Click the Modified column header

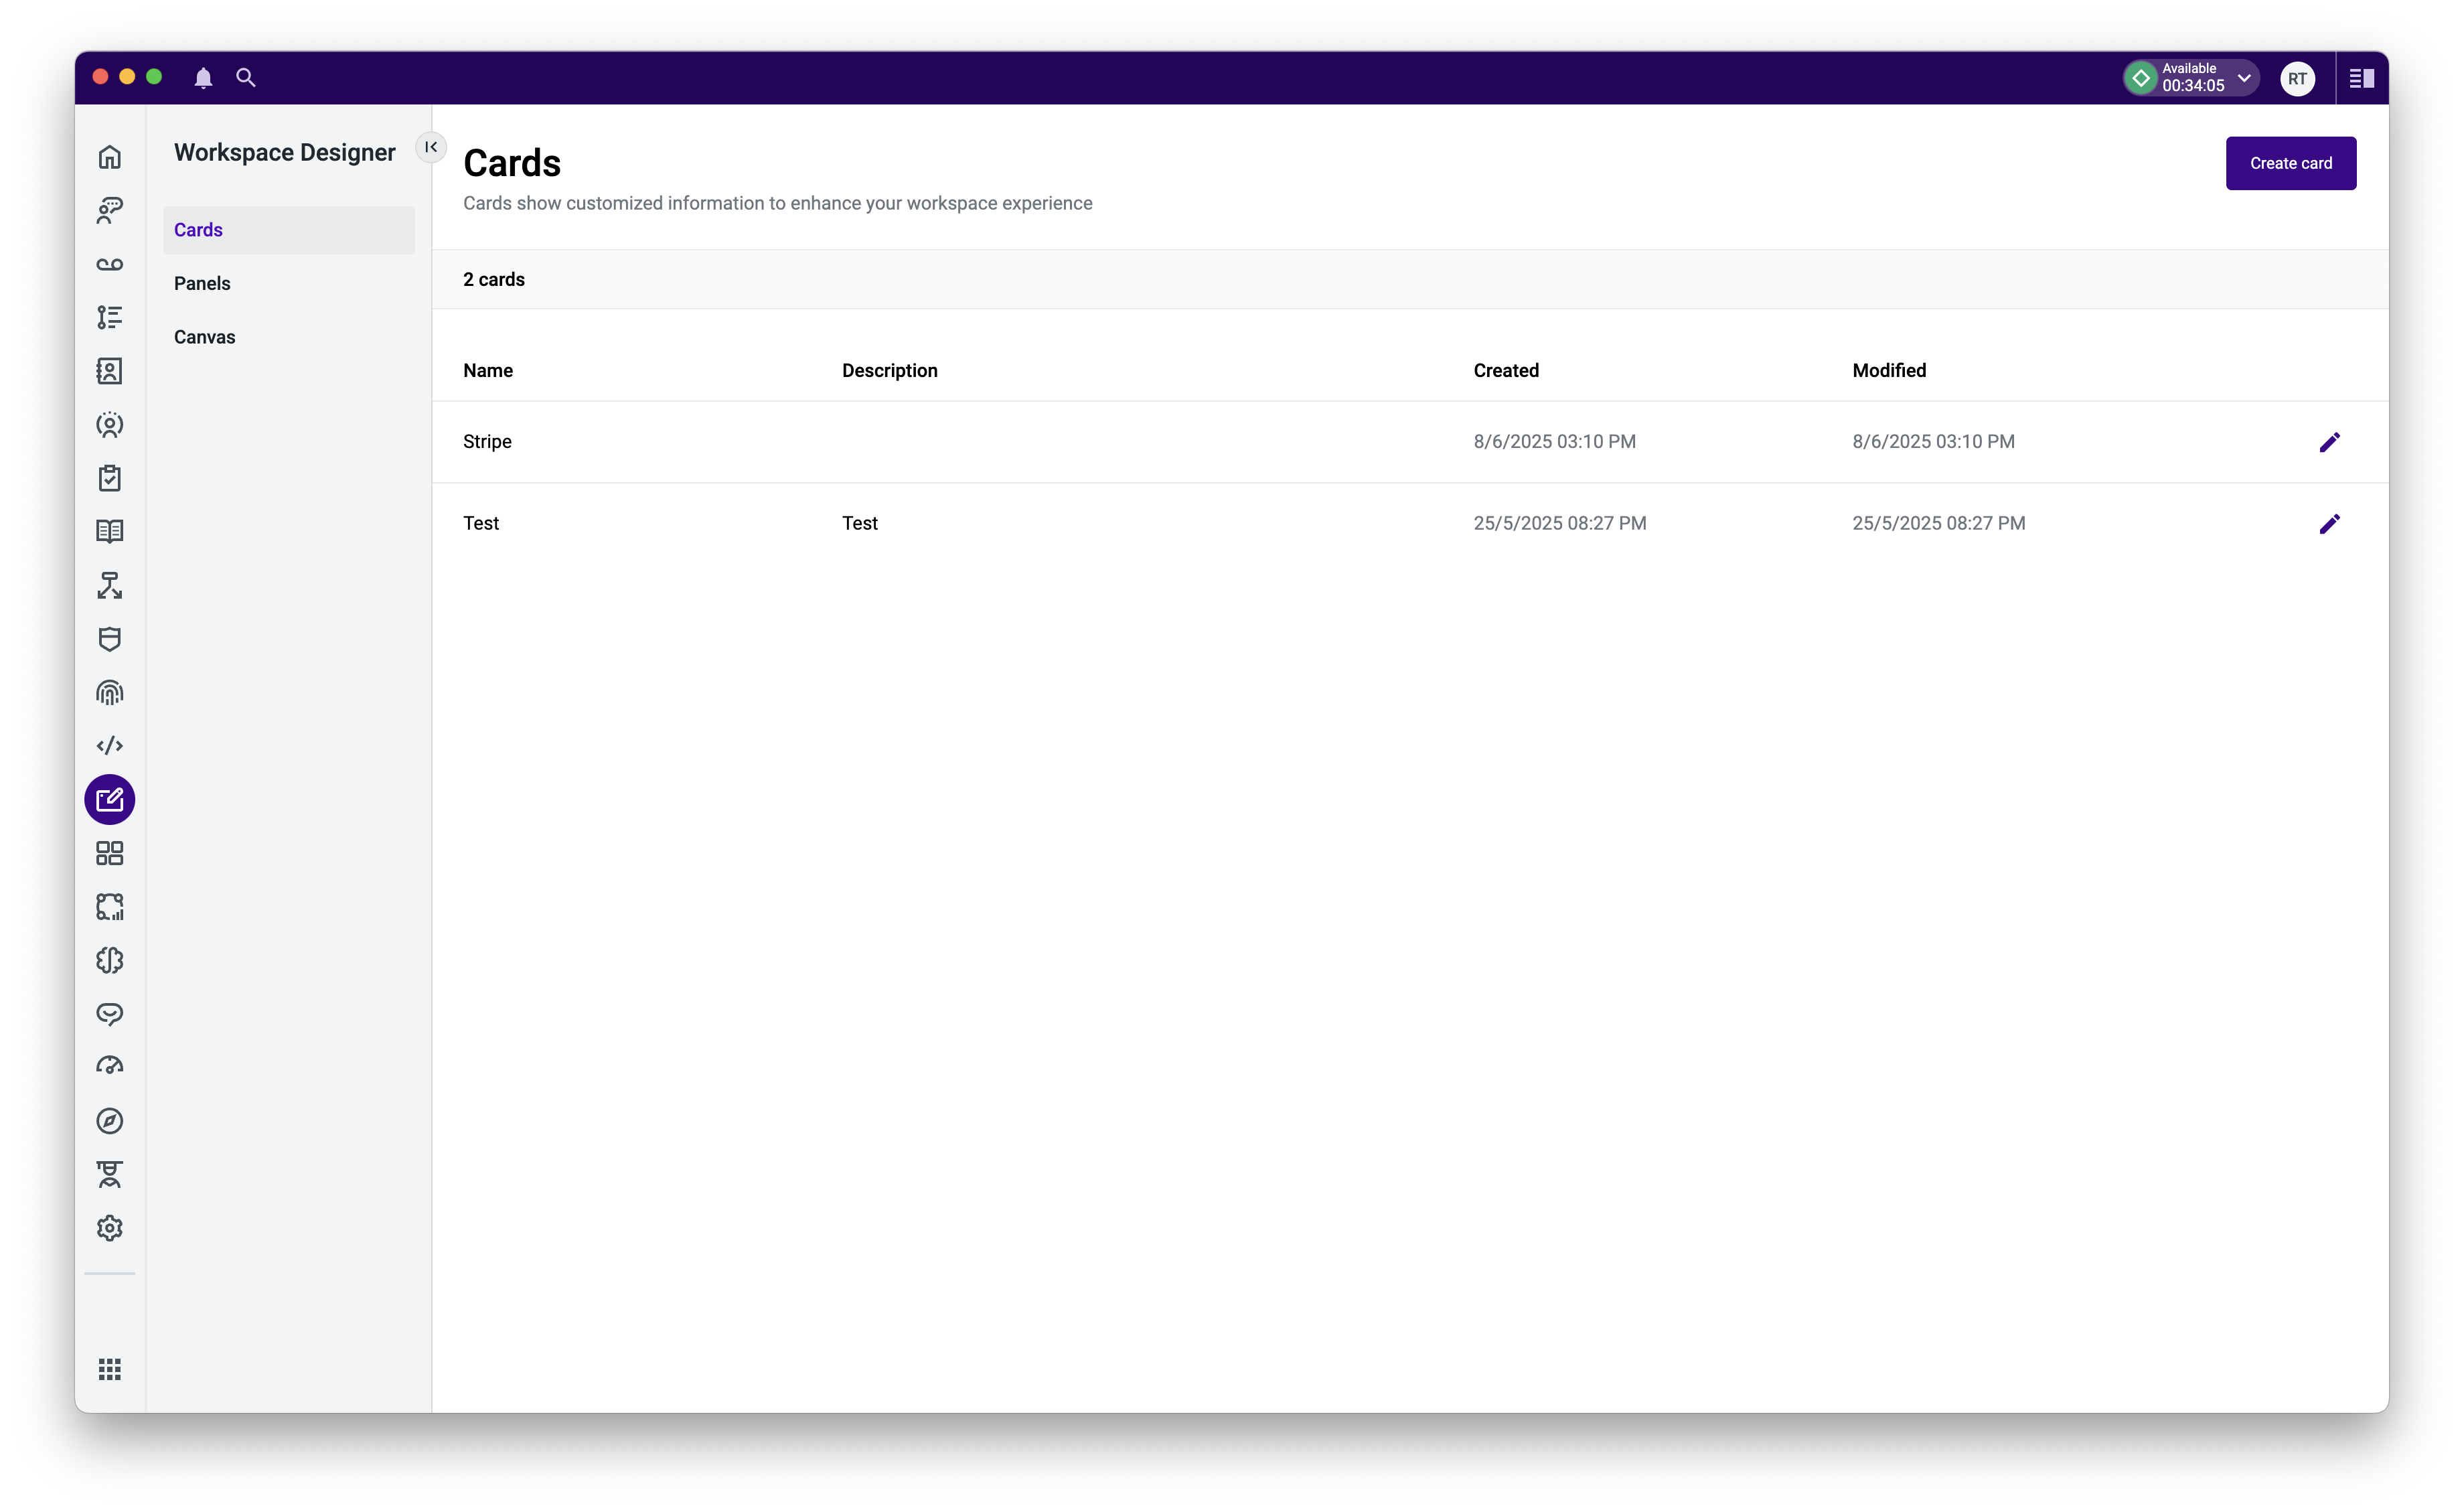pyautogui.click(x=1889, y=371)
